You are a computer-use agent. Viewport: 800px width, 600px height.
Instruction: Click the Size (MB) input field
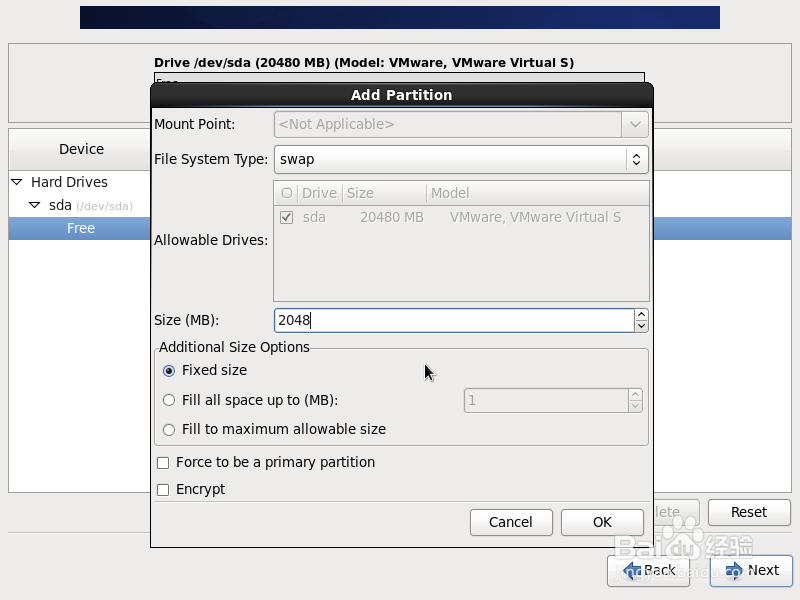450,320
